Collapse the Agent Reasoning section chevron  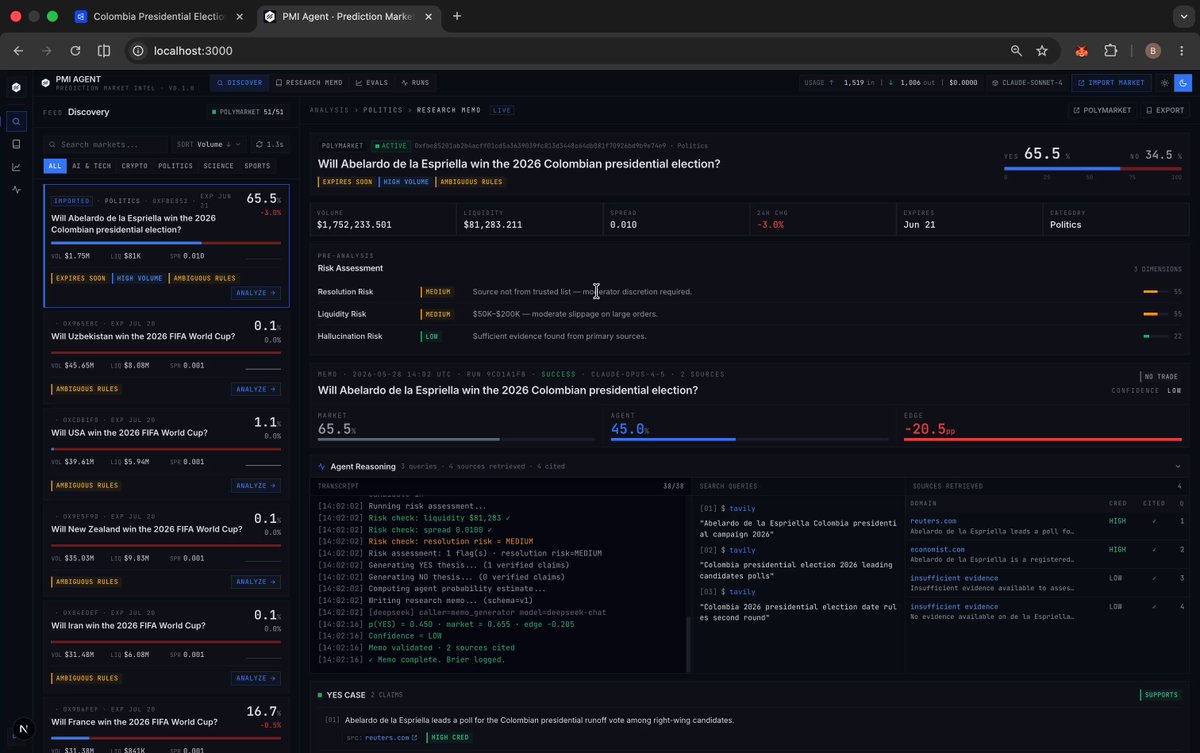pos(1178,466)
